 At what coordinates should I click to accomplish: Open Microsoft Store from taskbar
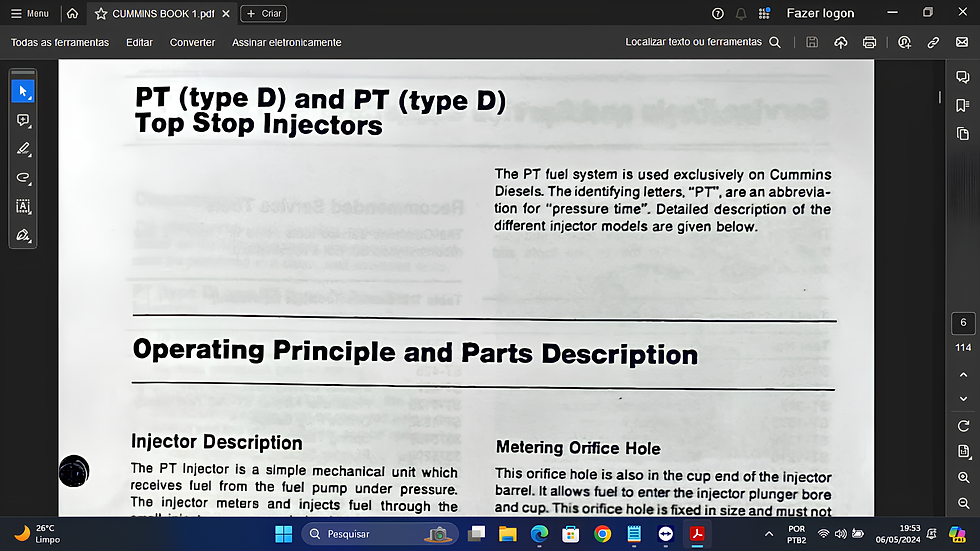[571, 534]
